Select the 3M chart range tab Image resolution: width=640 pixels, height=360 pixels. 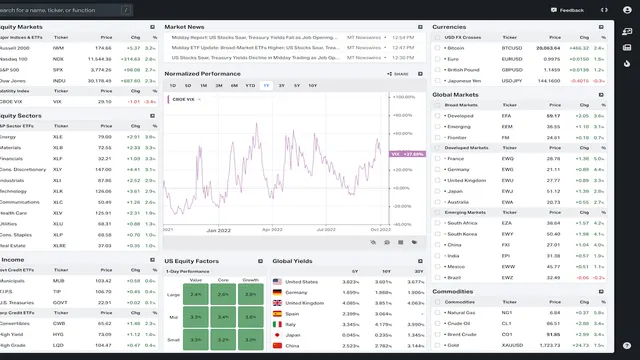(x=219, y=86)
